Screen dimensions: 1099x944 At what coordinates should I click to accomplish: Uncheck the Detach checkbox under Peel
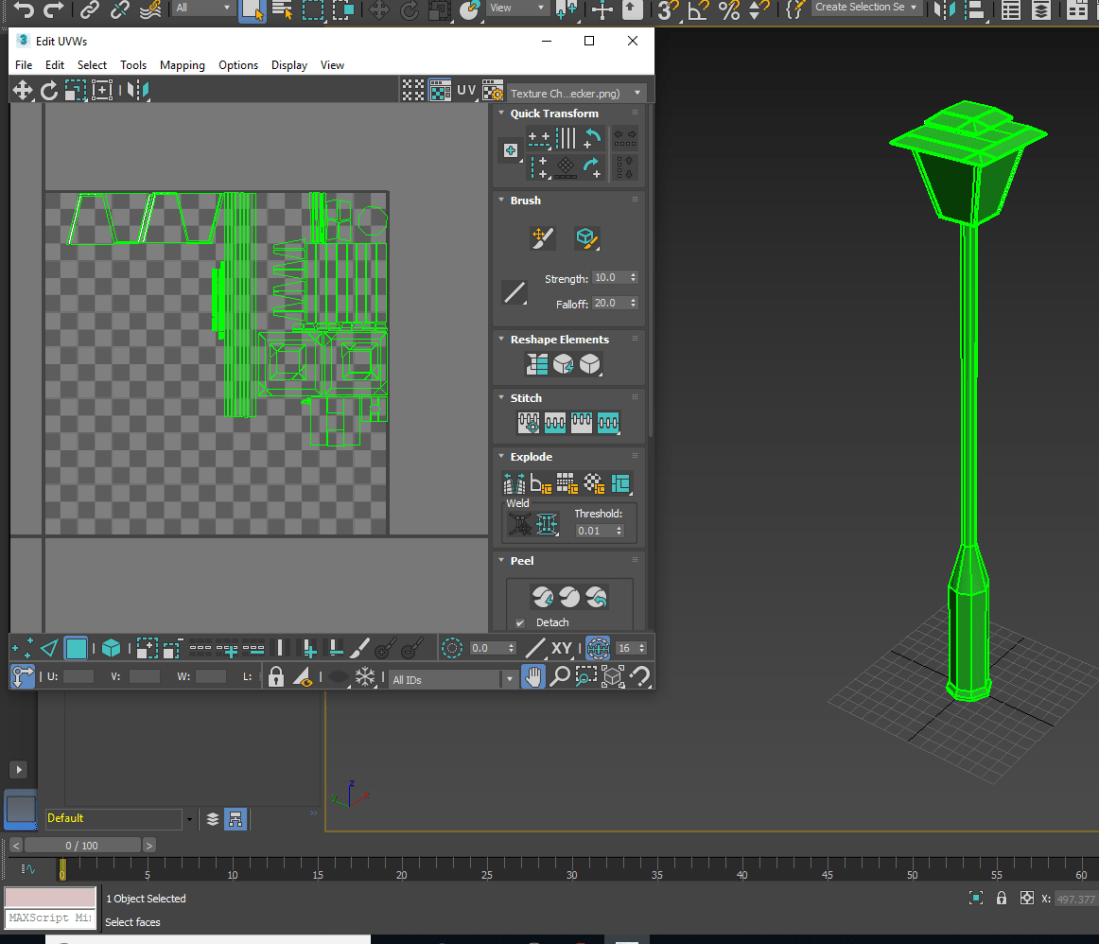coord(520,623)
